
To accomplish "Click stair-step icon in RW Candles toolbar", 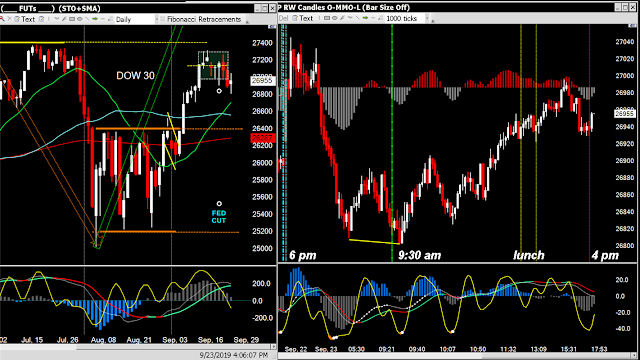I will [x=380, y=18].
